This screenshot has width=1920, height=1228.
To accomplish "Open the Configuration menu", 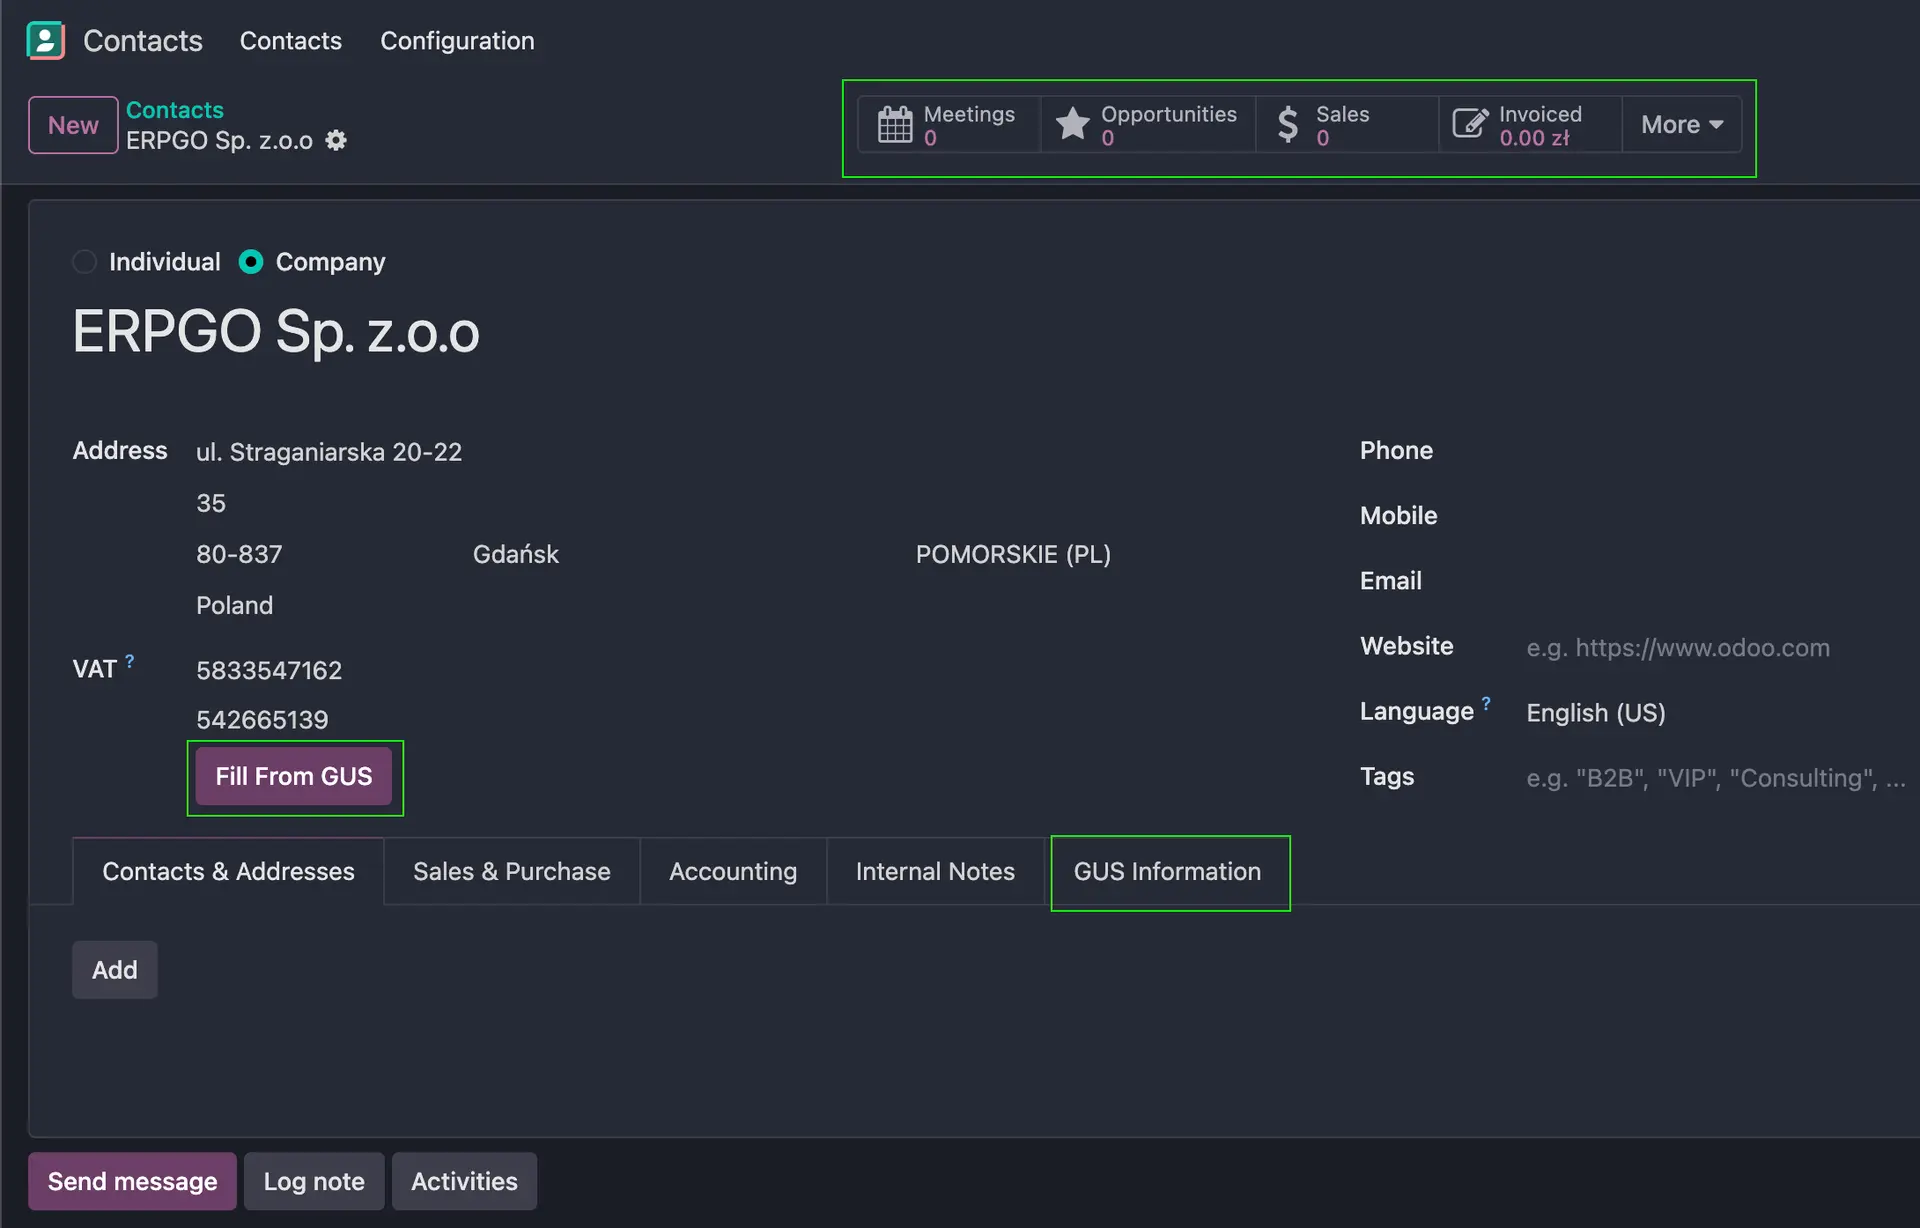I will pyautogui.click(x=457, y=41).
